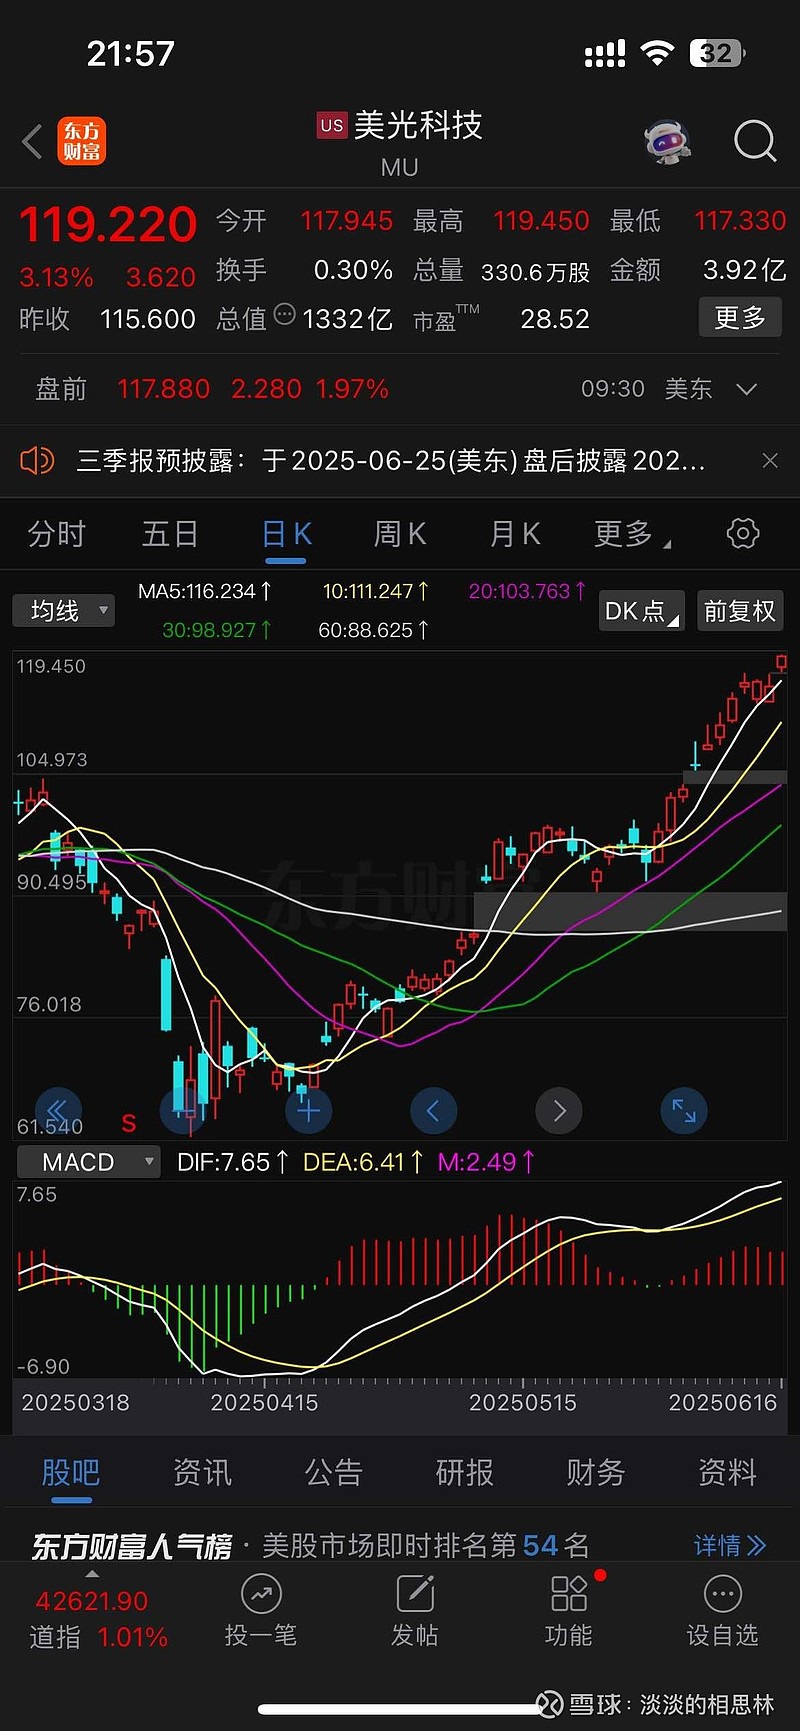Open the 资料 tab
This screenshot has height=1731, width=800.
click(727, 1472)
